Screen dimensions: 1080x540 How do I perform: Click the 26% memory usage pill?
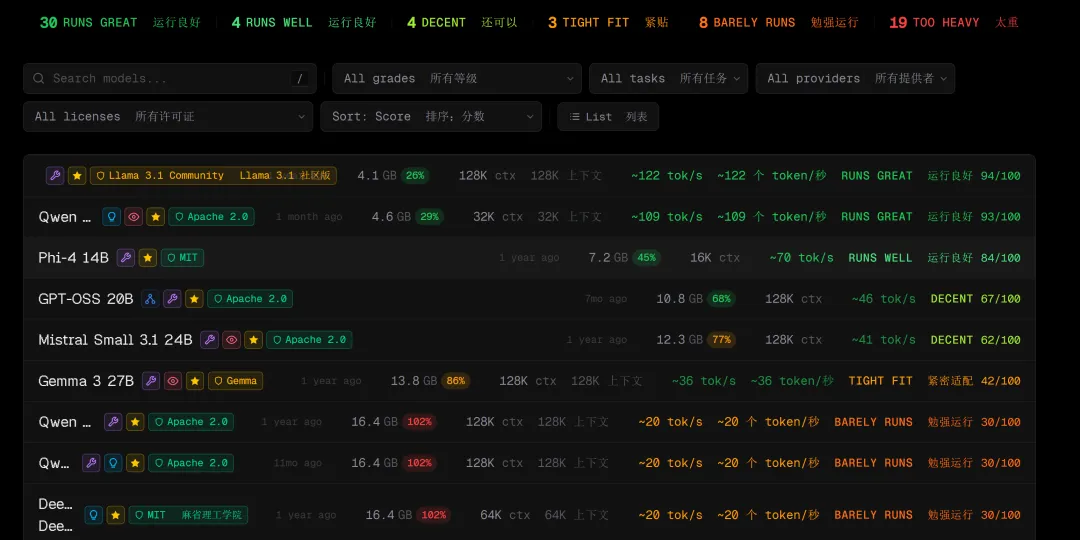point(415,176)
